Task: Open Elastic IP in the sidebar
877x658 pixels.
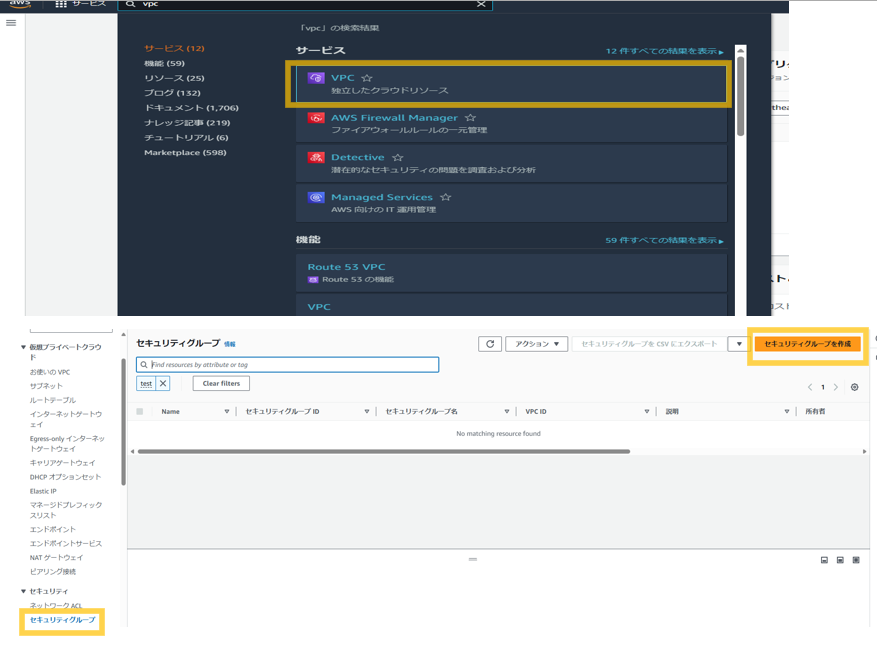Action: click(43, 491)
